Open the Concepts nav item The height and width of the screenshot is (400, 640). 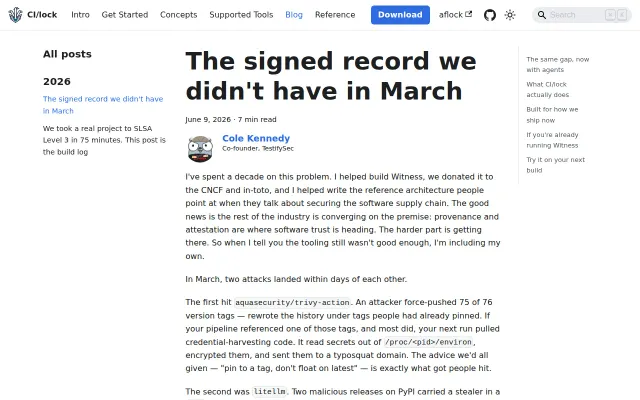click(x=178, y=15)
